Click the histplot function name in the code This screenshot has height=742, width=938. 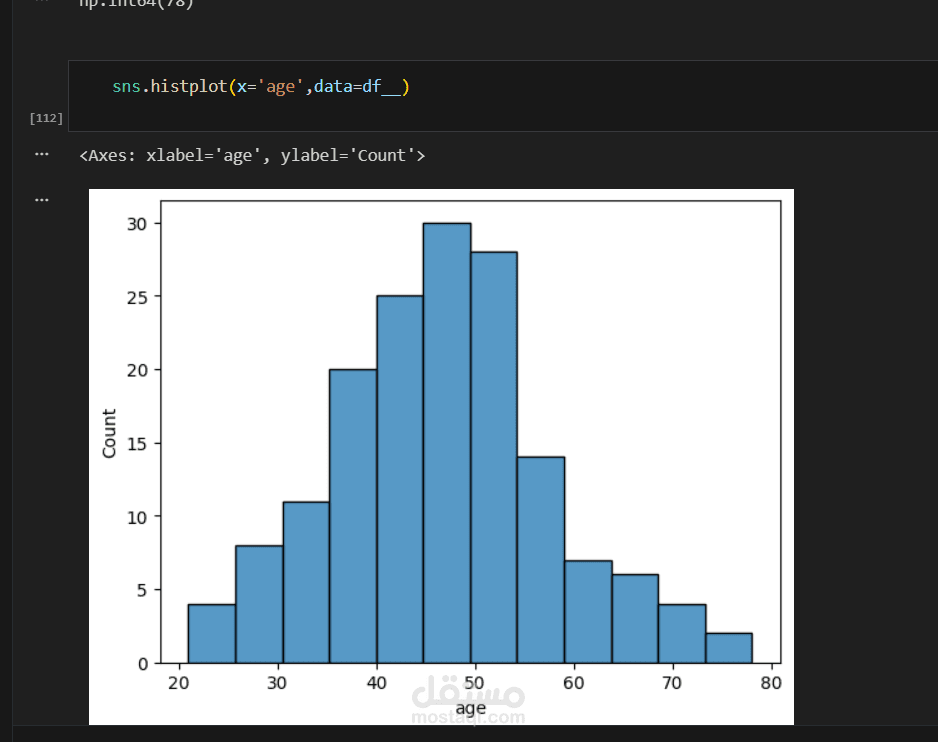click(x=188, y=87)
